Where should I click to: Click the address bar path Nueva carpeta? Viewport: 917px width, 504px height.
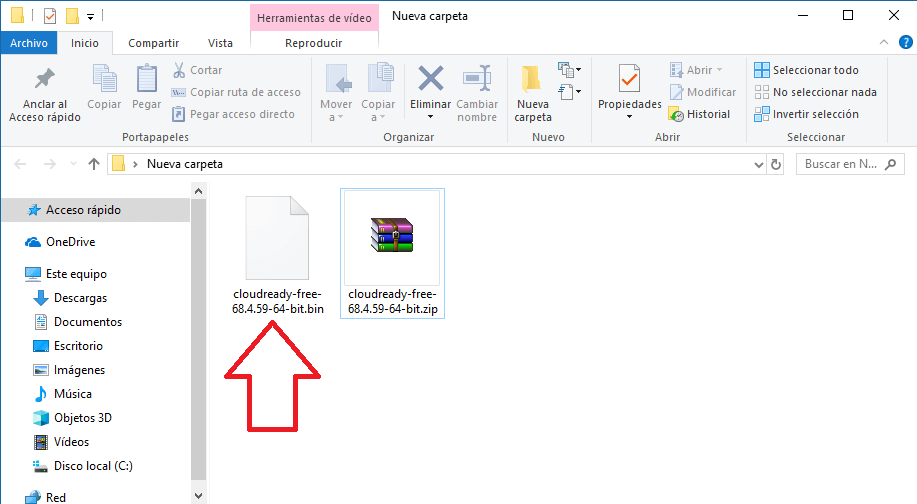pos(185,164)
